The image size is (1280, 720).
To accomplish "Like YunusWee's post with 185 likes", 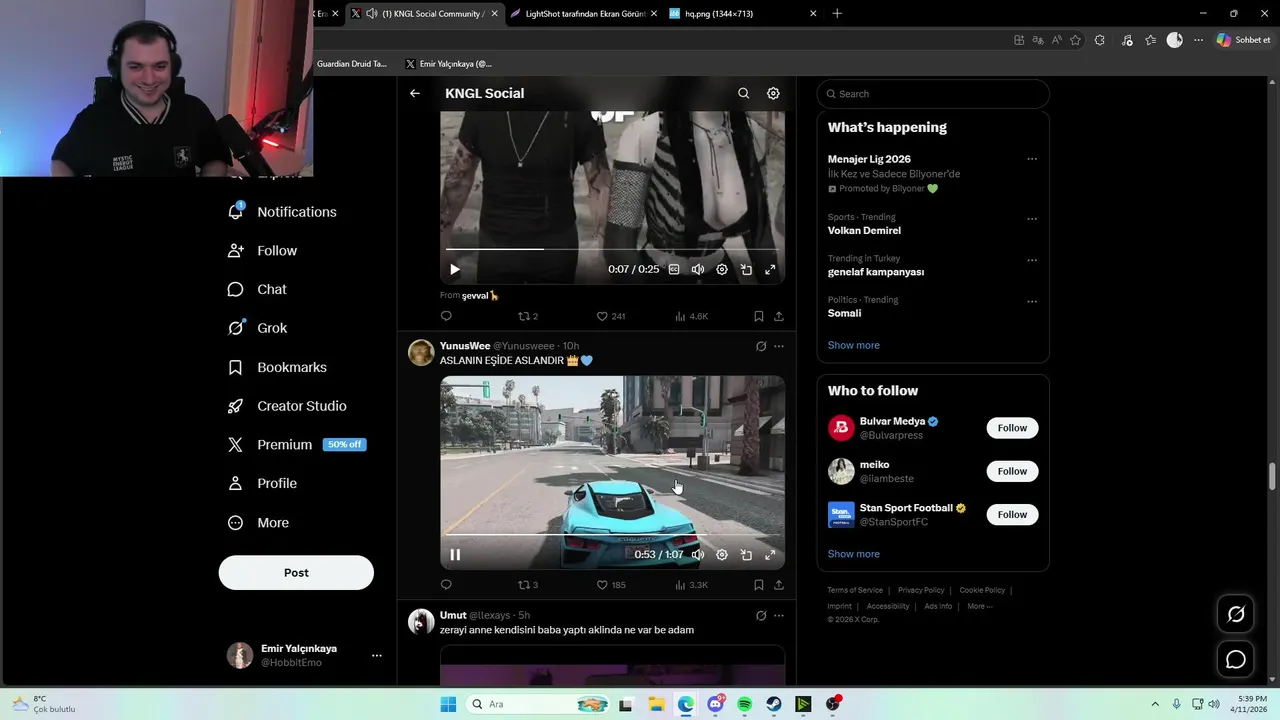I will click(610, 585).
